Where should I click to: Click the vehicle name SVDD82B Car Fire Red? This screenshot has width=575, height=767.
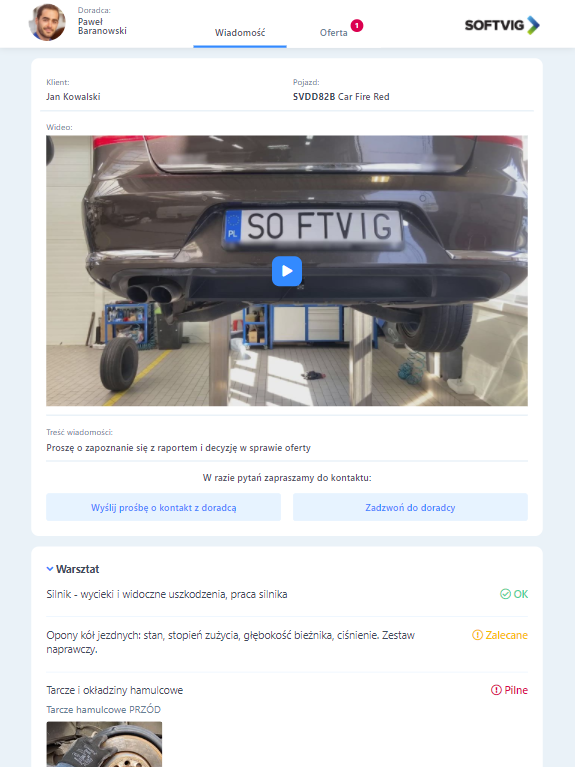click(x=341, y=97)
